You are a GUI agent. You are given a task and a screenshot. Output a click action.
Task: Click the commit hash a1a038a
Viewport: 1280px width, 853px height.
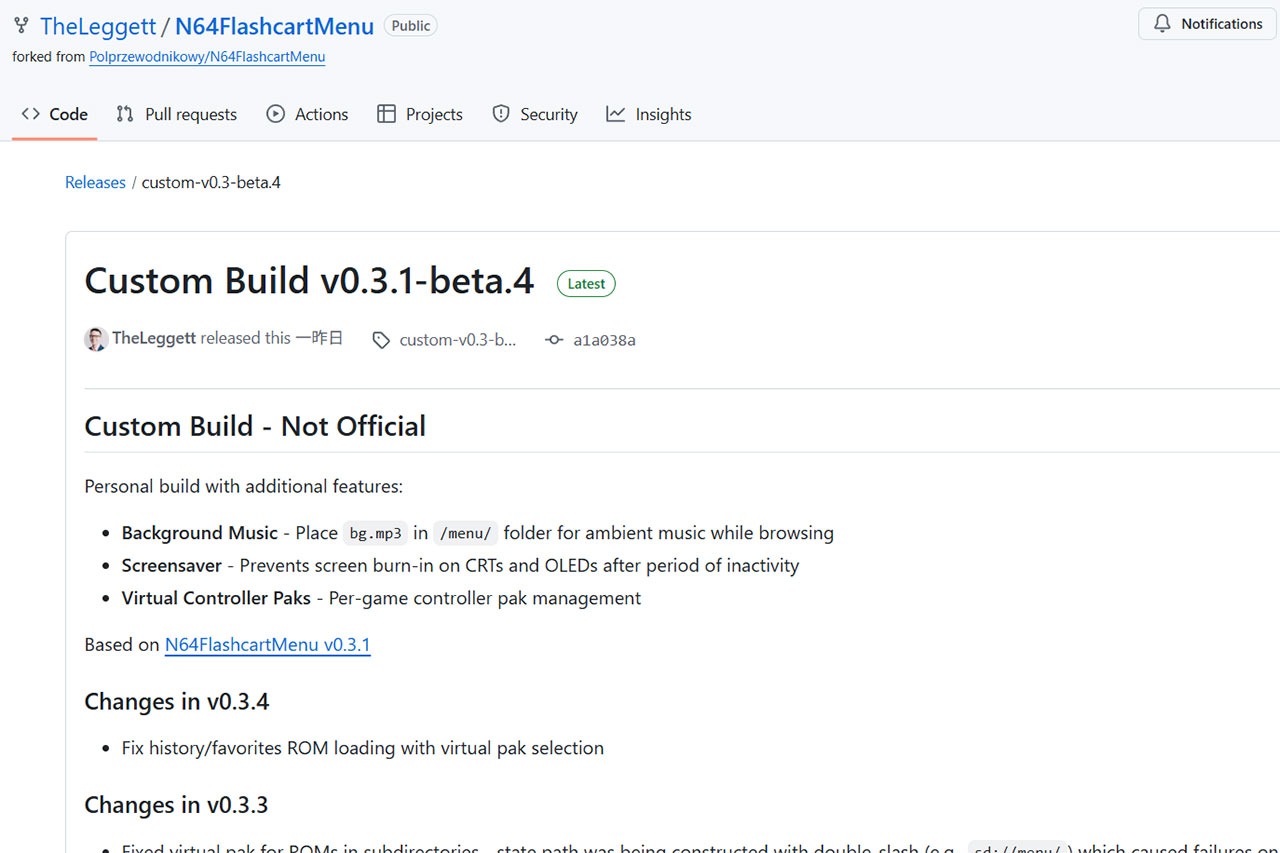[606, 340]
